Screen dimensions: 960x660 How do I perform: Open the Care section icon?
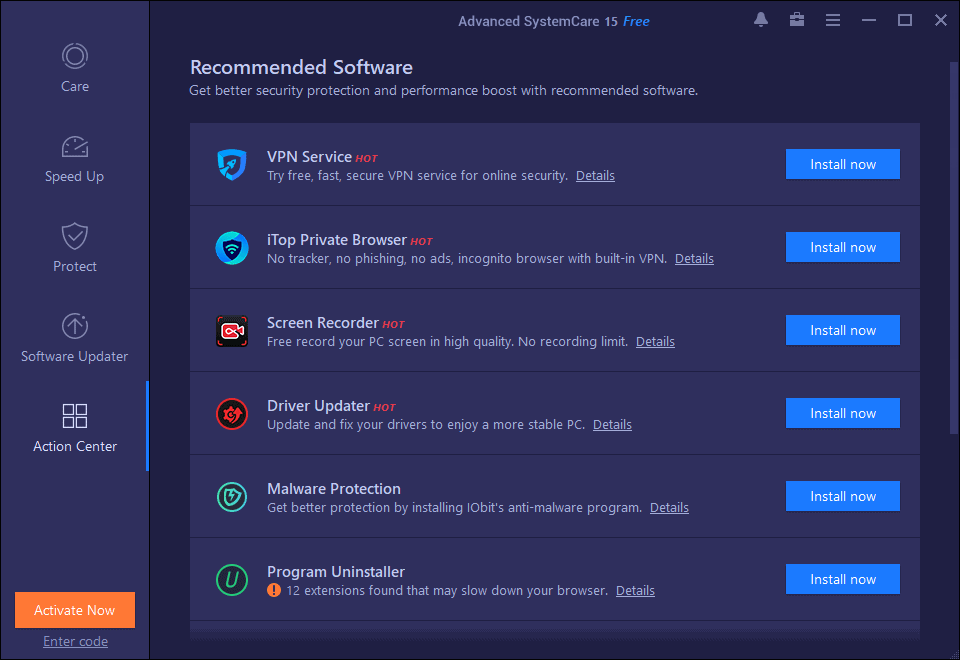pos(75,56)
